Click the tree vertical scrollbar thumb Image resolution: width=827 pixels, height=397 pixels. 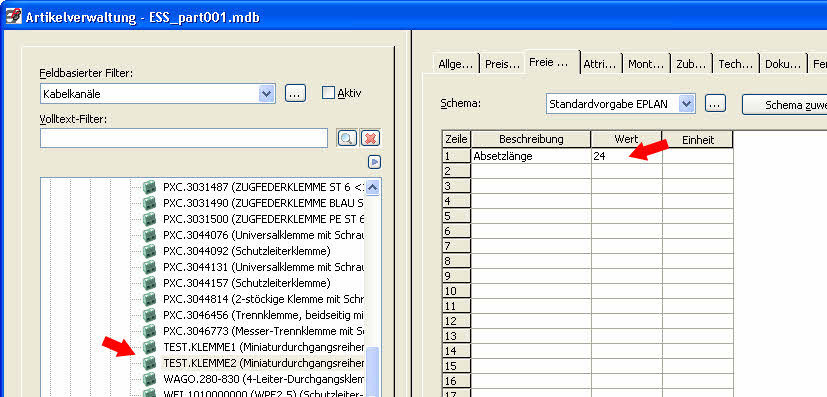pyautogui.click(x=372, y=371)
